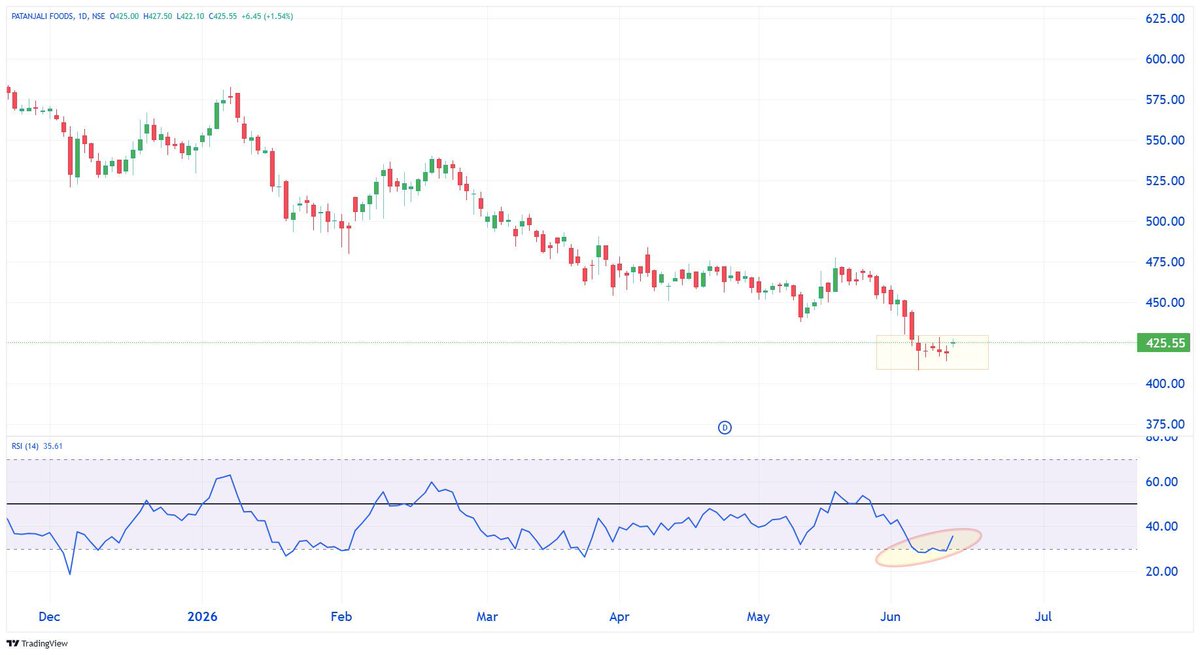The width and height of the screenshot is (1200, 655).
Task: Click 550.00 on the price axis
Action: (1163, 140)
